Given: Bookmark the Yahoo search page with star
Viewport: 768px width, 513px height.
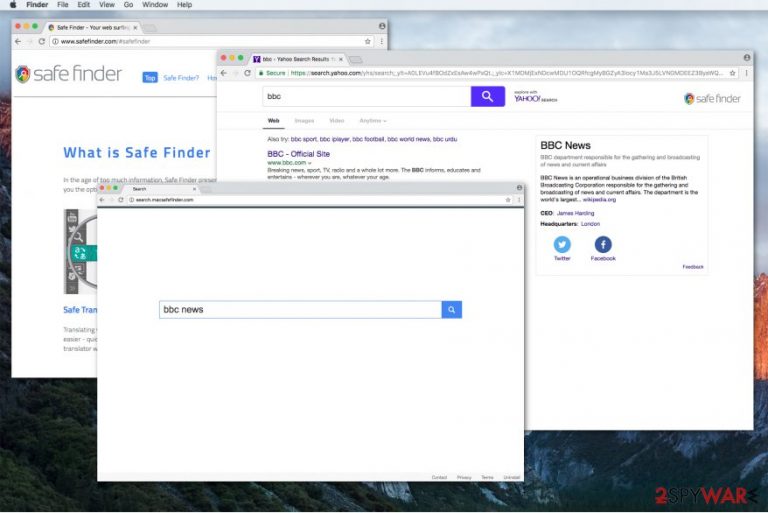Looking at the screenshot, I should (x=733, y=73).
